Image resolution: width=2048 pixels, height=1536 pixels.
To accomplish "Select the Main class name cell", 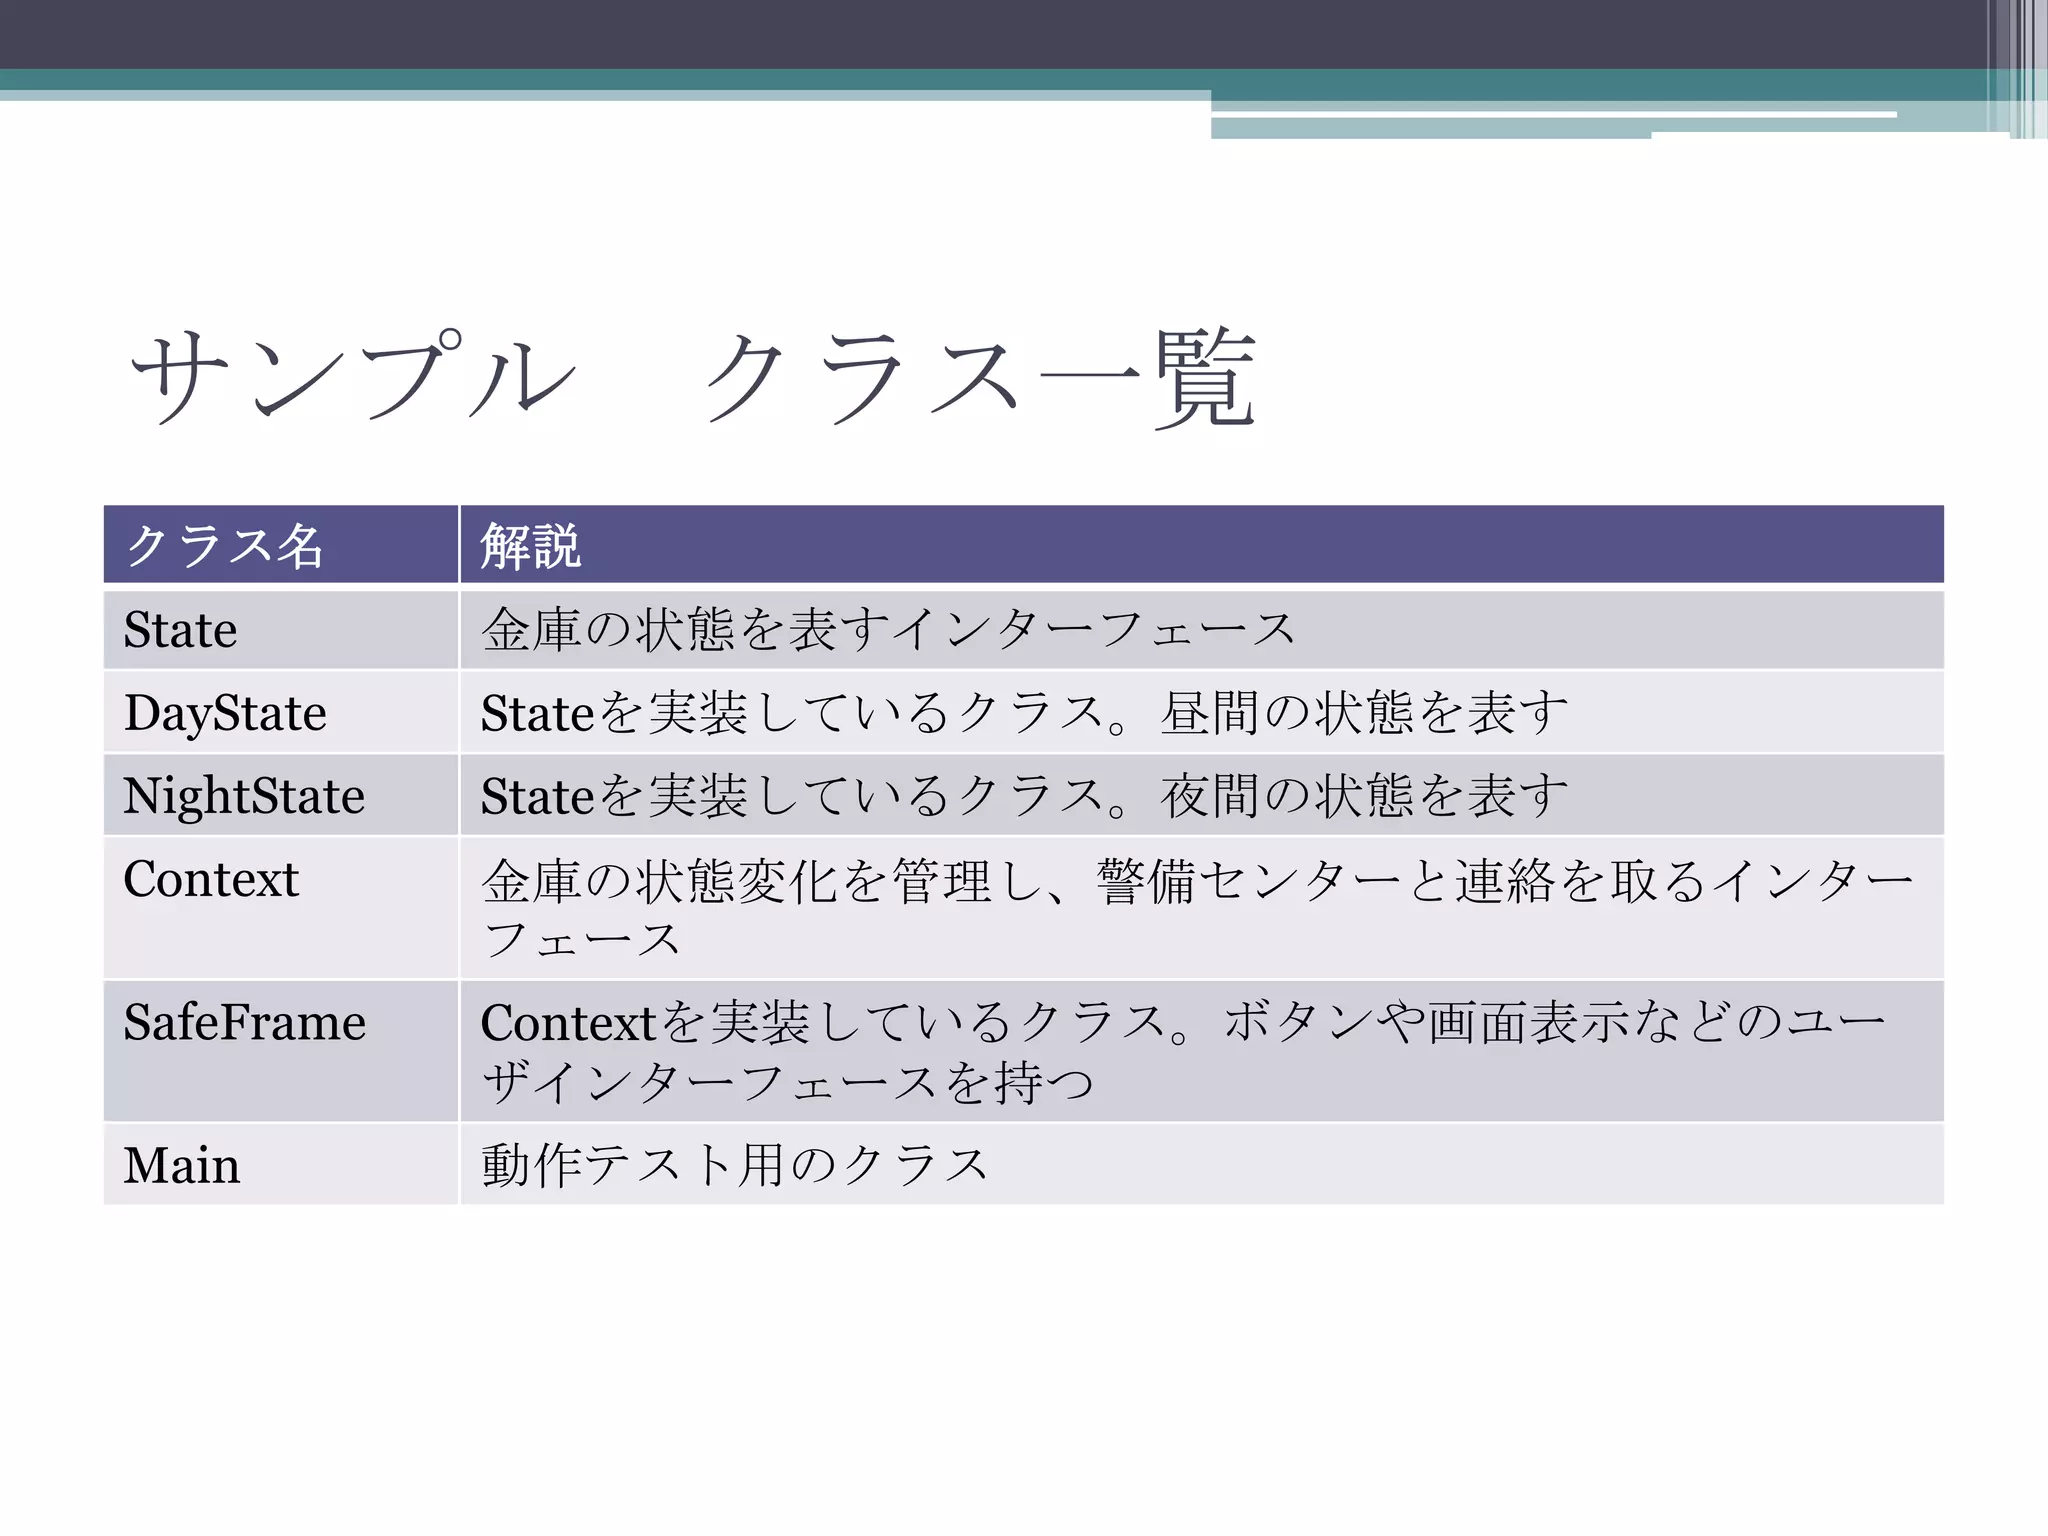I will point(281,1165).
